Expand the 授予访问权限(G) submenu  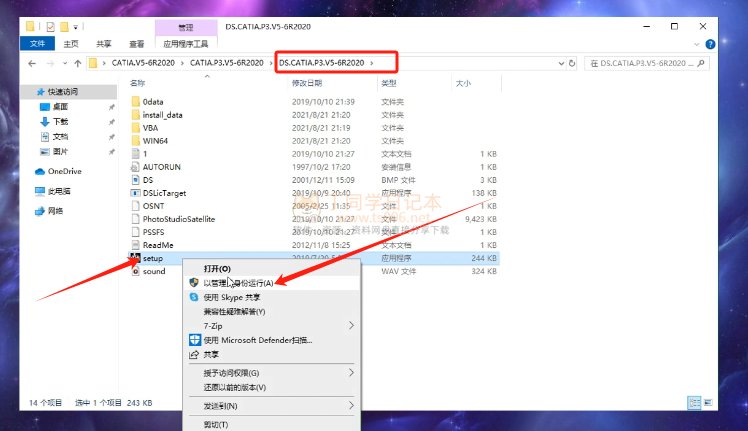[x=271, y=373]
